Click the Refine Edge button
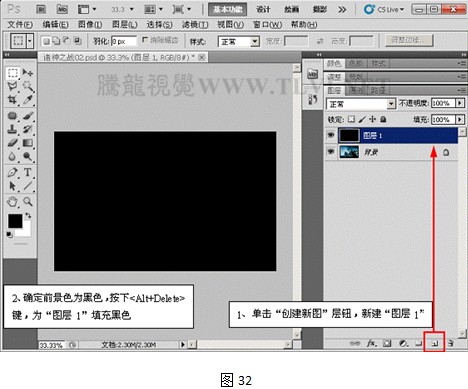 pos(409,40)
